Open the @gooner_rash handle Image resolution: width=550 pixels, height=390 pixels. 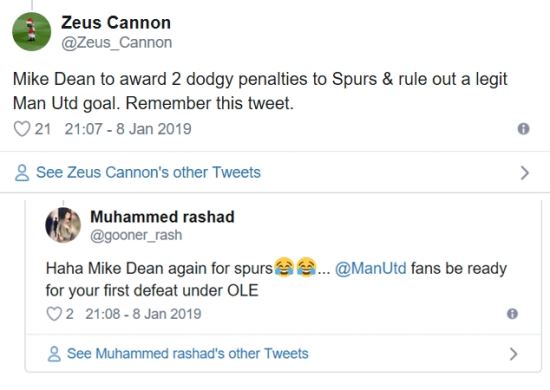[x=136, y=235]
